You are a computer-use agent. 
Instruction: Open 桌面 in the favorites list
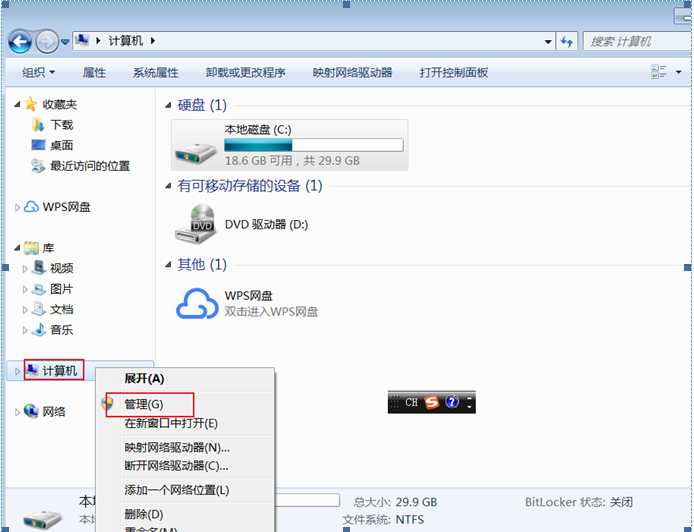coord(62,145)
